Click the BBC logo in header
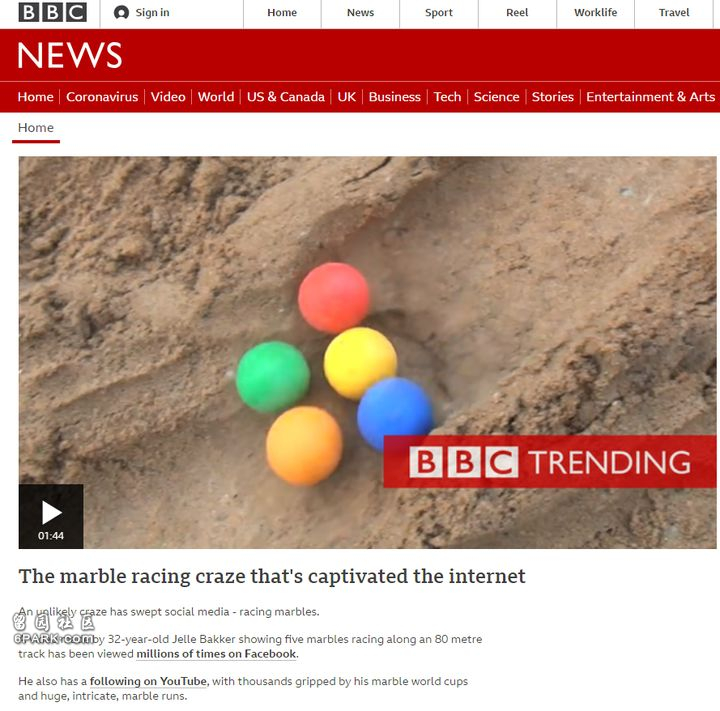 pos(52,12)
